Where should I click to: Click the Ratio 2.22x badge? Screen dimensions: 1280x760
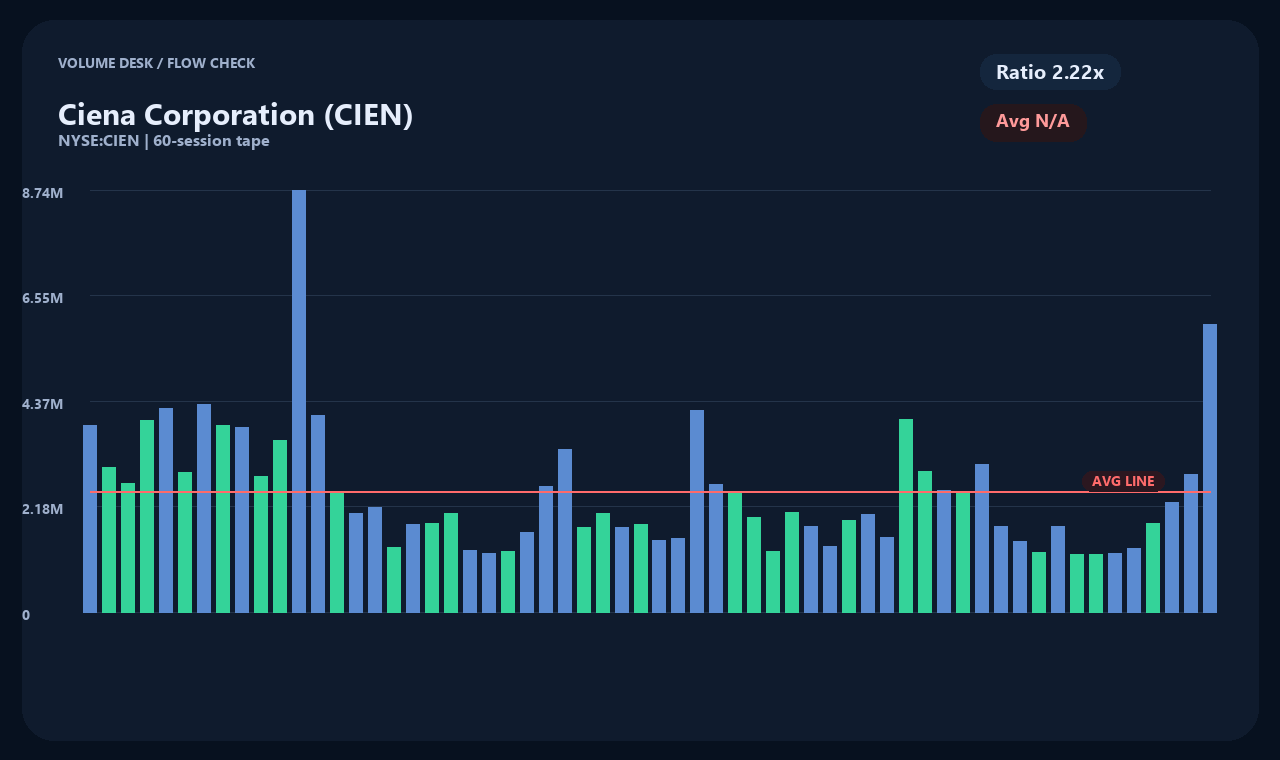1050,72
